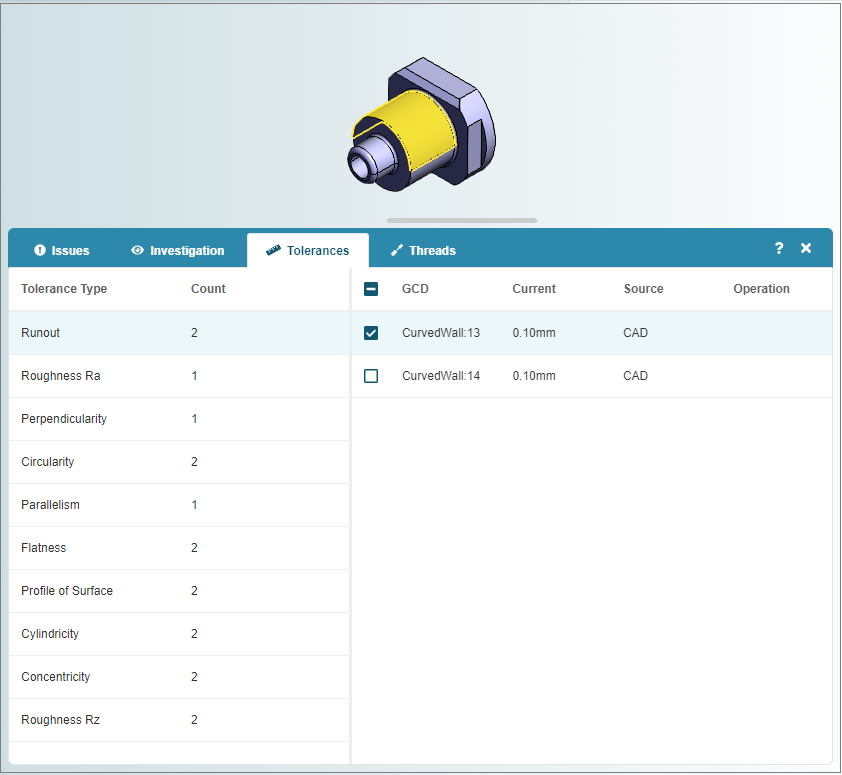Click the Current column header
Screen dimensions: 842x775
534,289
